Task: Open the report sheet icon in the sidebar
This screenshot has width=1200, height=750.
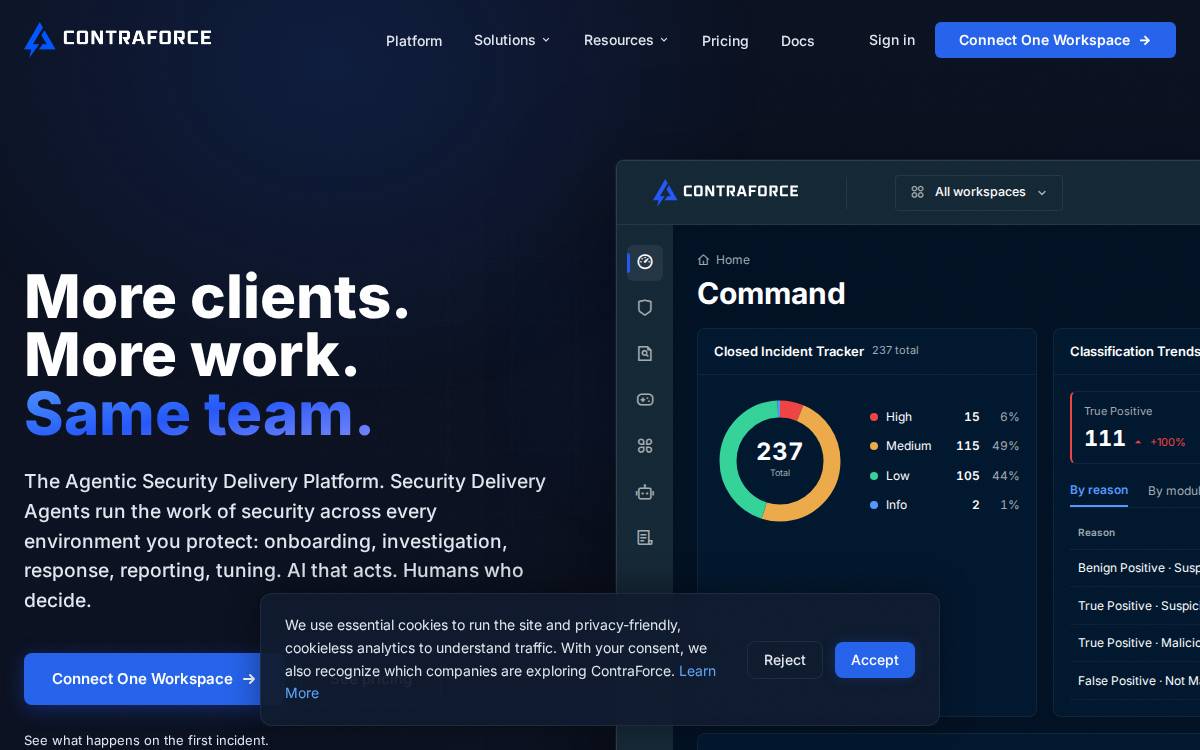Action: (645, 537)
